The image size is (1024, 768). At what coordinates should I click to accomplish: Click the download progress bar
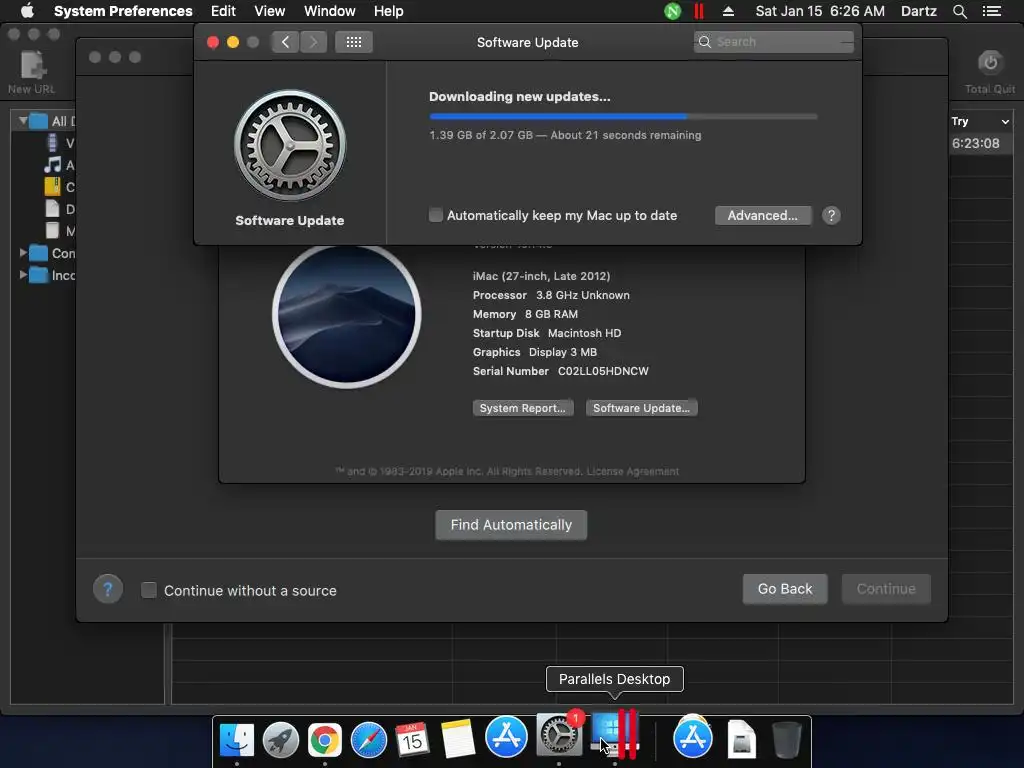(x=623, y=116)
